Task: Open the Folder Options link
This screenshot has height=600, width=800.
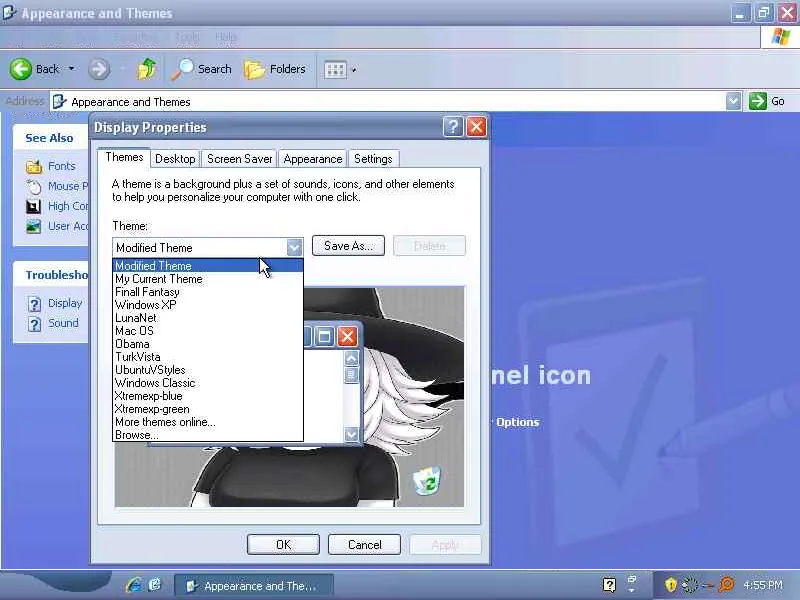Action: pos(518,422)
